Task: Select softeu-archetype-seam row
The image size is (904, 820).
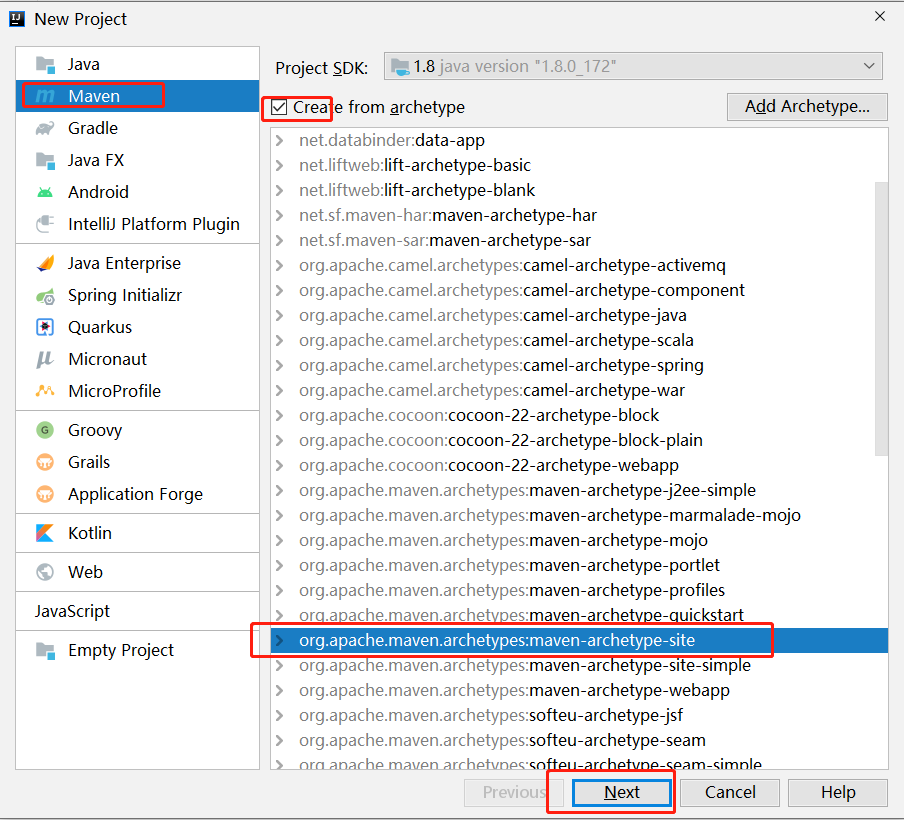Action: (579, 740)
